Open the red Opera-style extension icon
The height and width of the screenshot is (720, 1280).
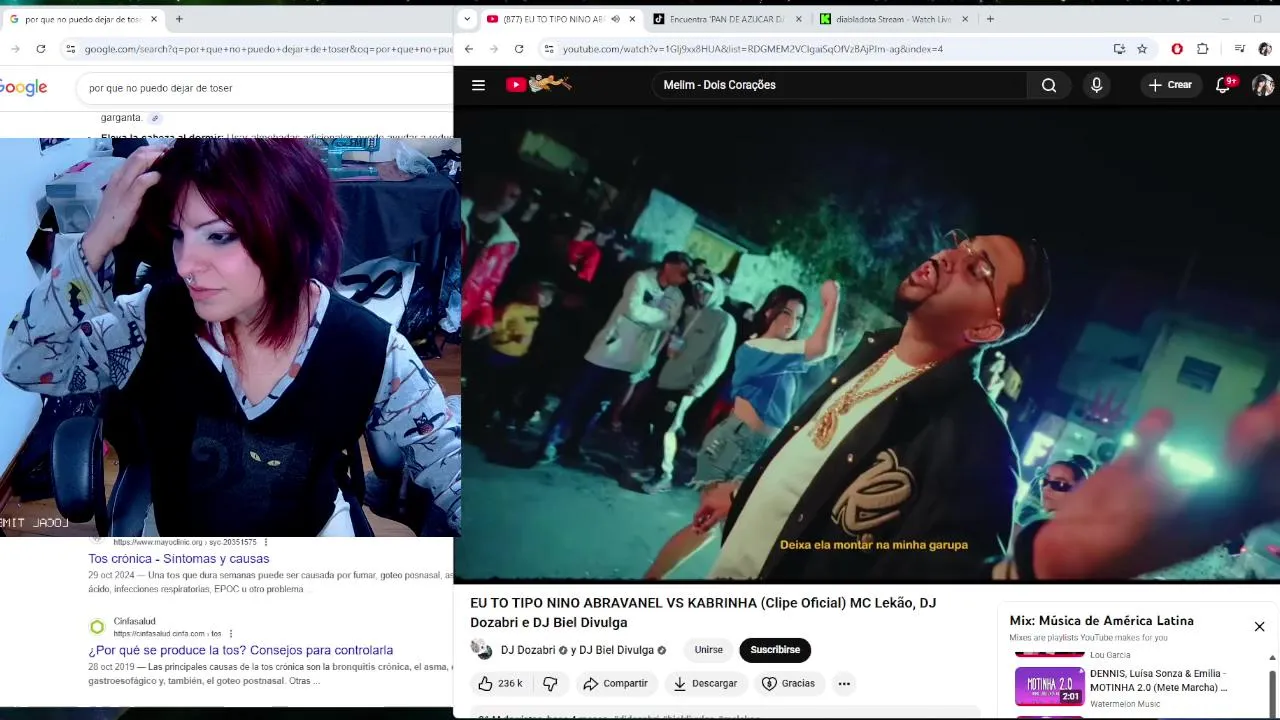(1177, 49)
